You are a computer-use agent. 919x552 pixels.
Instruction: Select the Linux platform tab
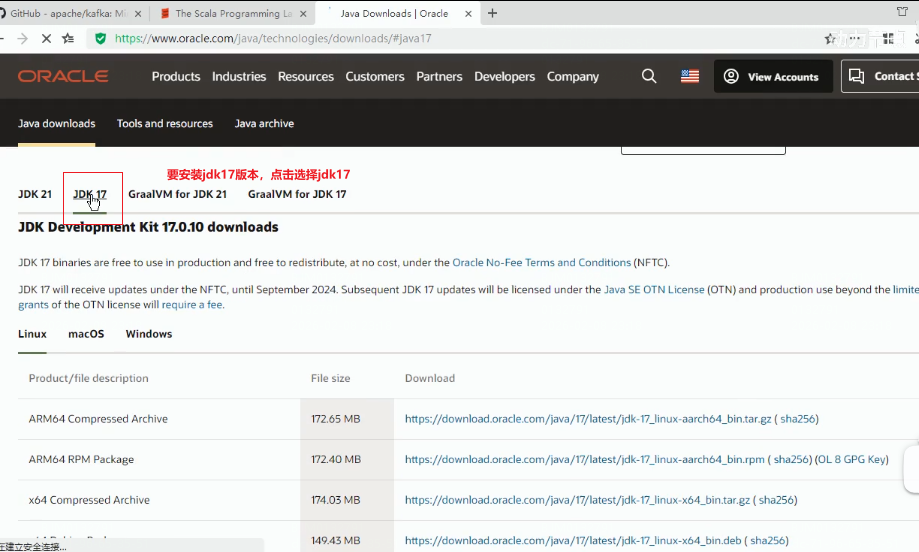click(32, 334)
